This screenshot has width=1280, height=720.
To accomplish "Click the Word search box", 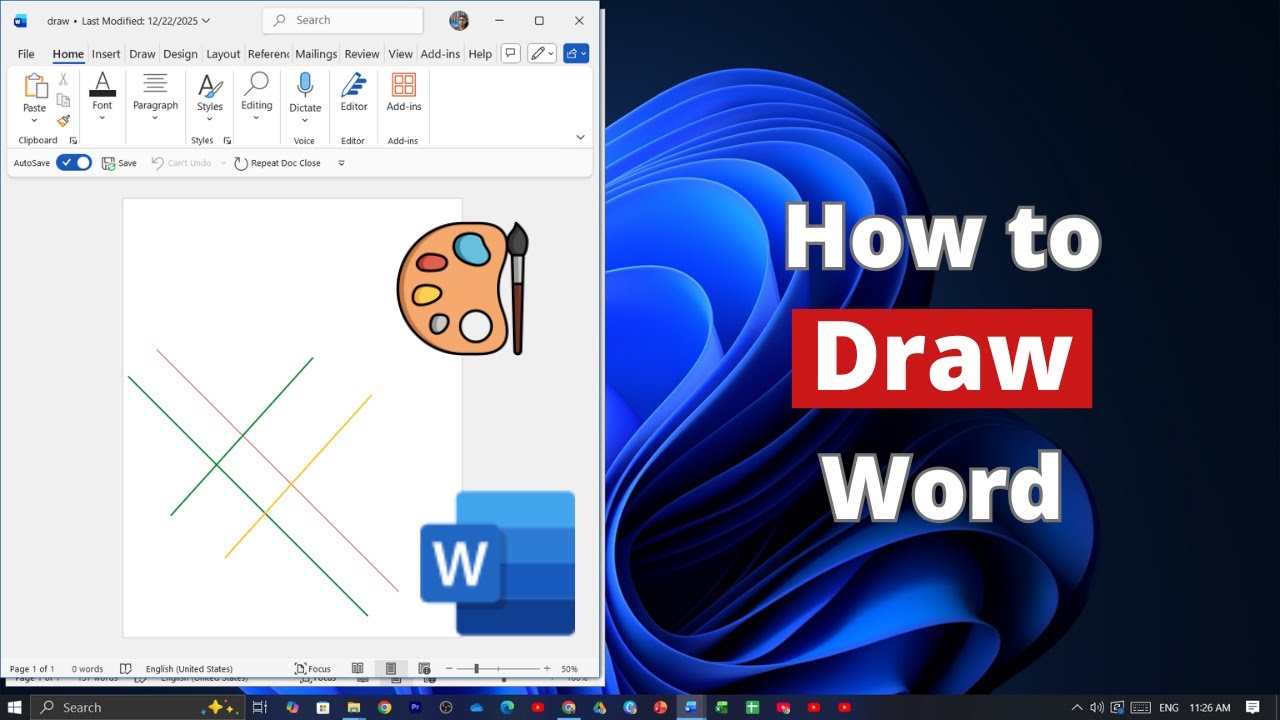I will click(x=343, y=20).
